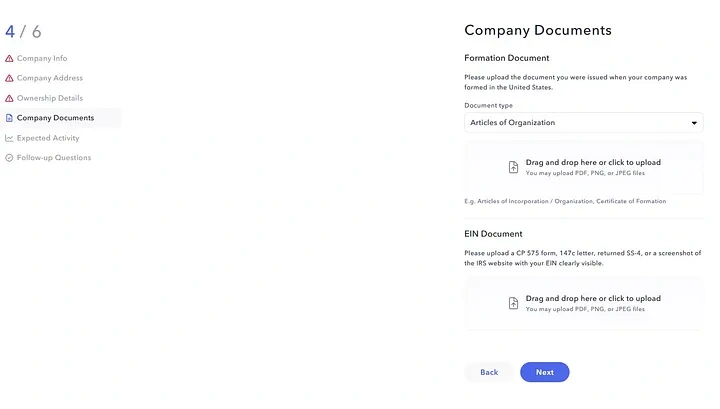This screenshot has height=409, width=720.
Task: Click Formation Document upload area
Action: (584, 167)
